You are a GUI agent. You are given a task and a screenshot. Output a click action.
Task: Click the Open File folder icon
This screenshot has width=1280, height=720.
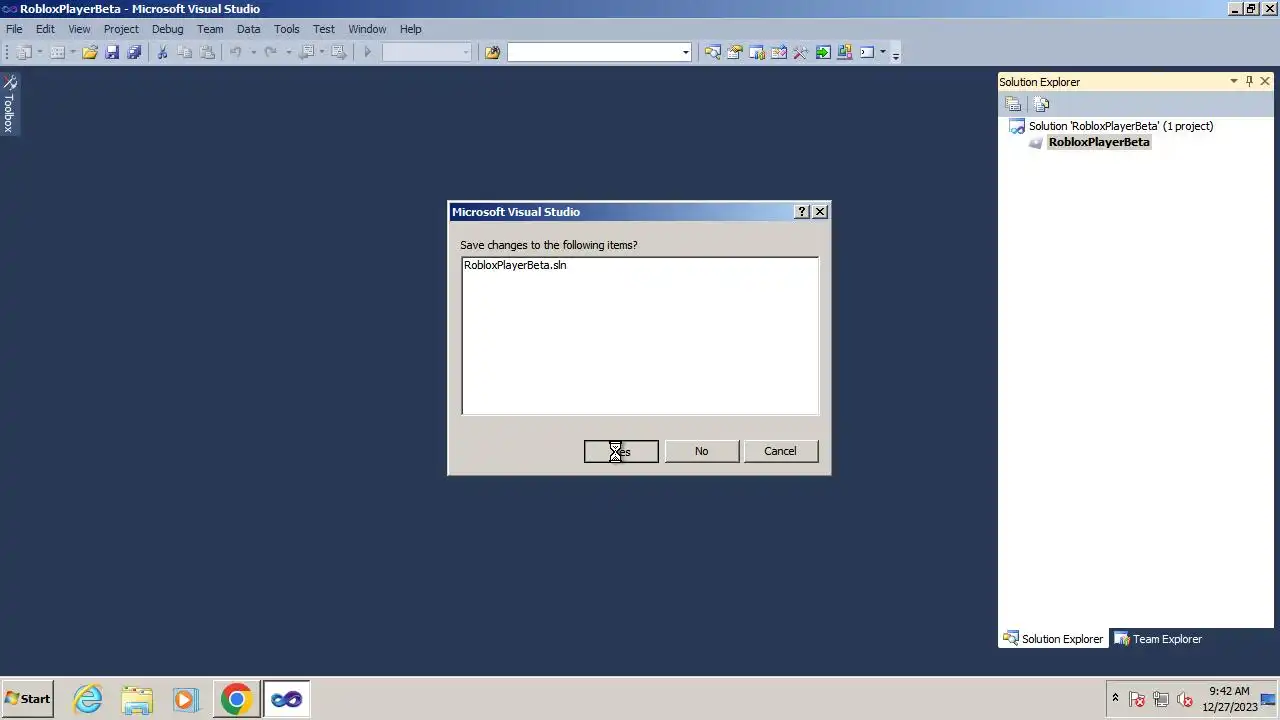(90, 52)
